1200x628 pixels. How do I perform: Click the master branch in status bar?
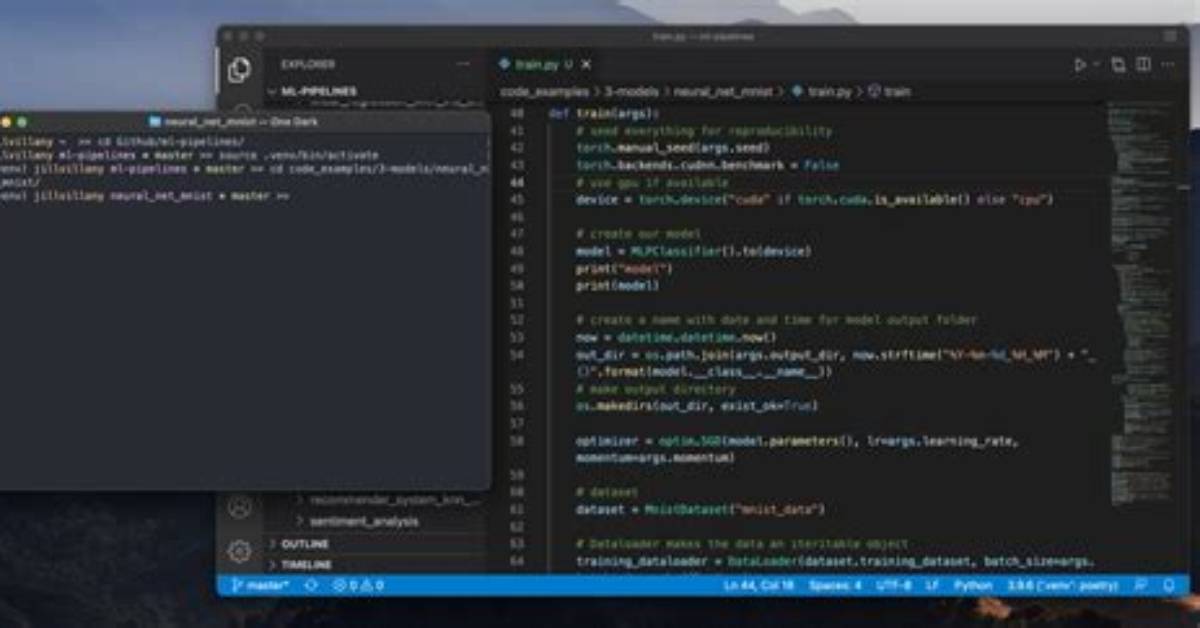(260, 585)
